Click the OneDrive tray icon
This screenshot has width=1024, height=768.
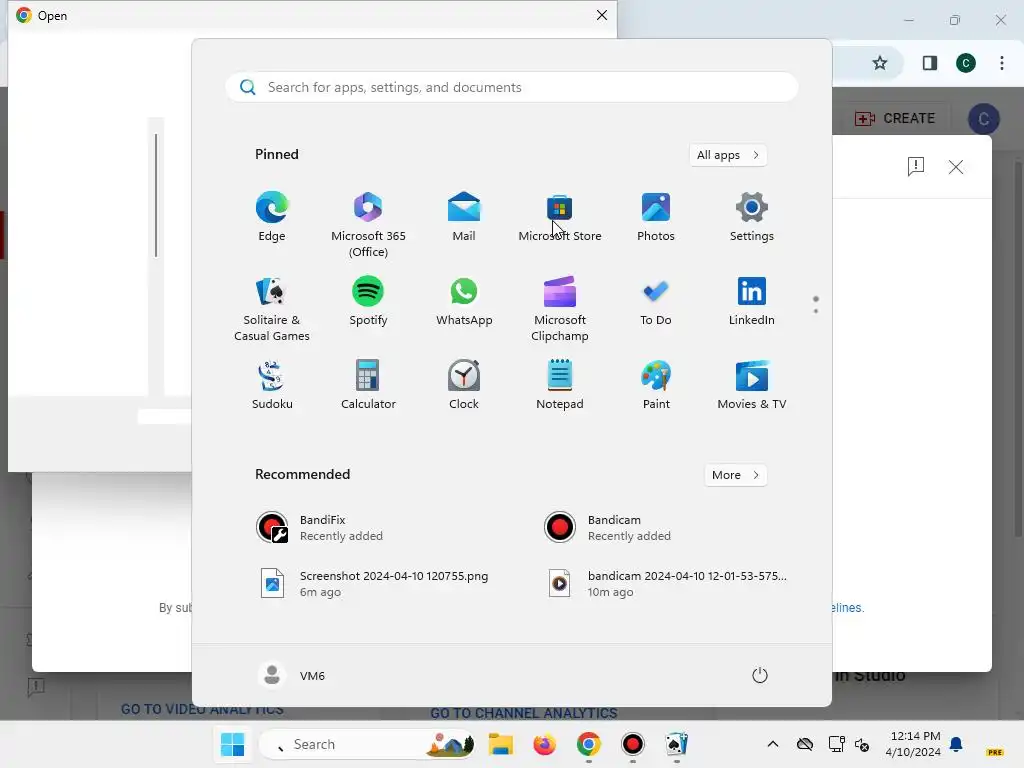coord(805,744)
